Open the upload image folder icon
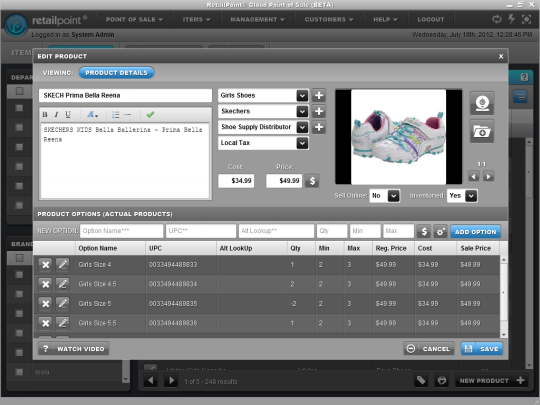This screenshot has width=540, height=405. 482,131
